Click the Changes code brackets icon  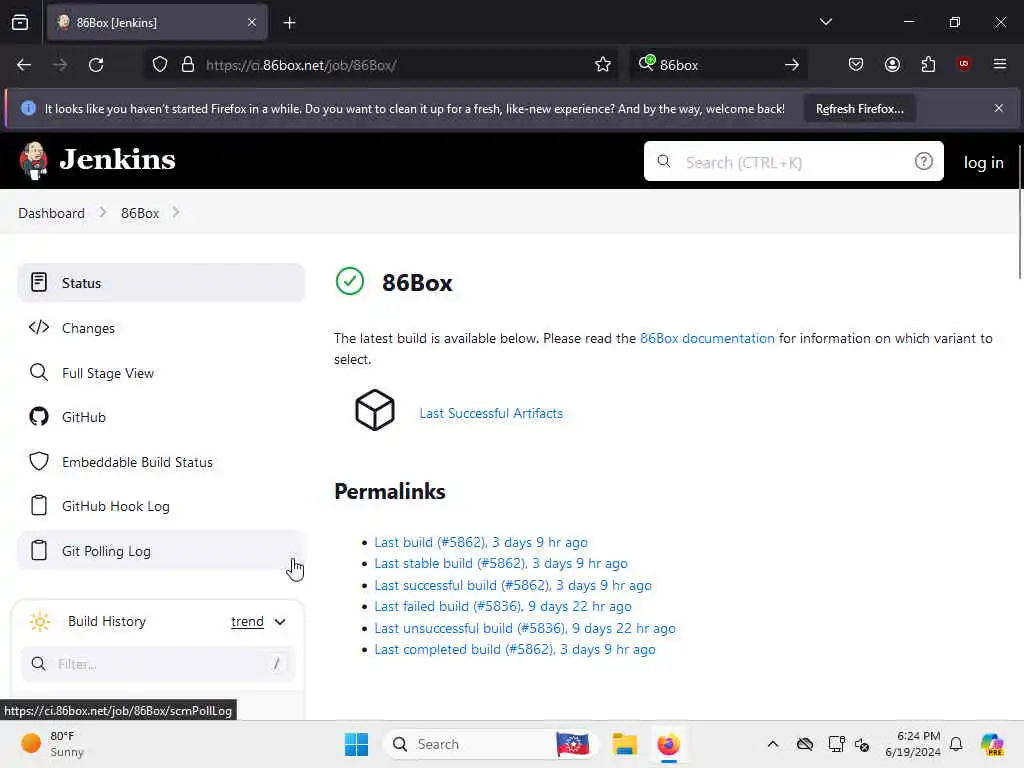tap(39, 327)
